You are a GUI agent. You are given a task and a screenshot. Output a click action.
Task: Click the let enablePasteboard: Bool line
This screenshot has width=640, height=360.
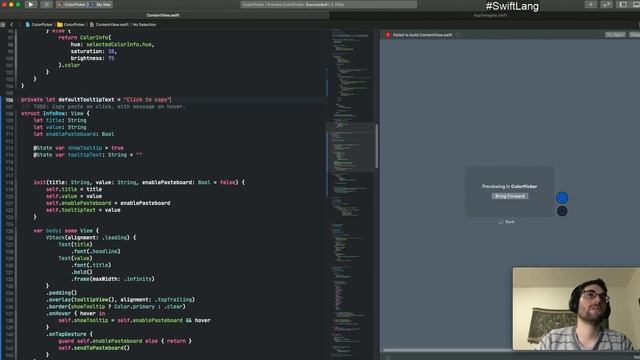[74, 134]
